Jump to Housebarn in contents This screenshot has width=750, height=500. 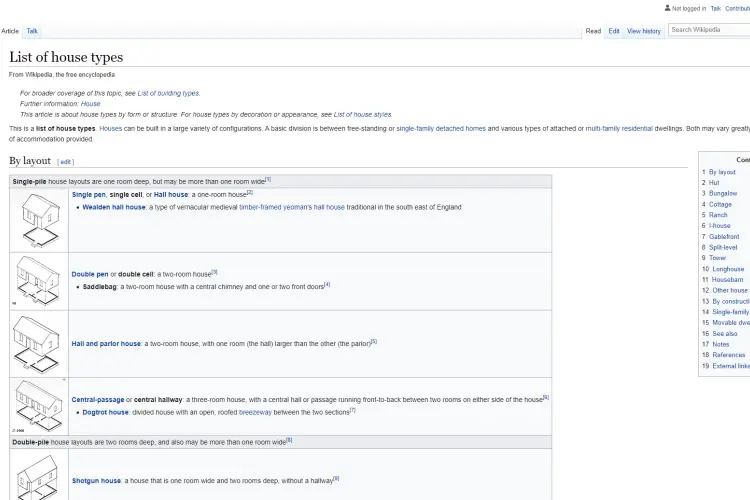click(x=728, y=279)
